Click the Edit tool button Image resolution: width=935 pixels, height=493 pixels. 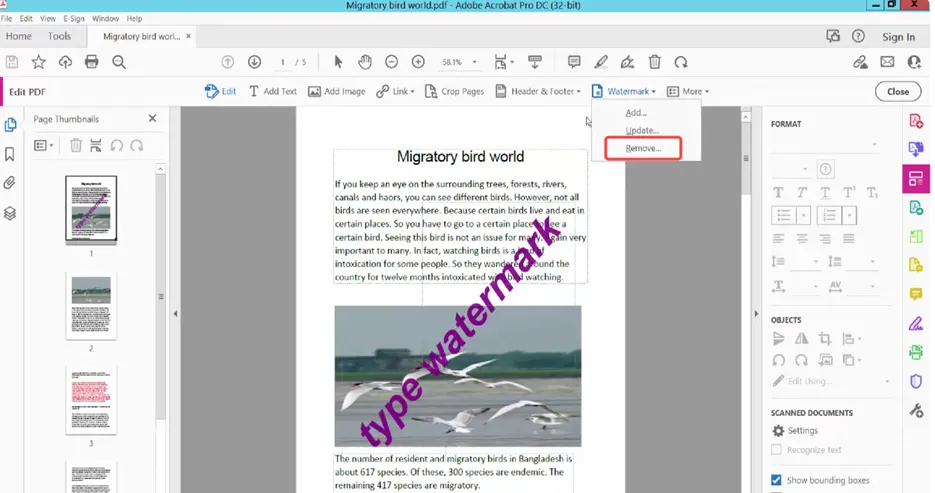[221, 92]
